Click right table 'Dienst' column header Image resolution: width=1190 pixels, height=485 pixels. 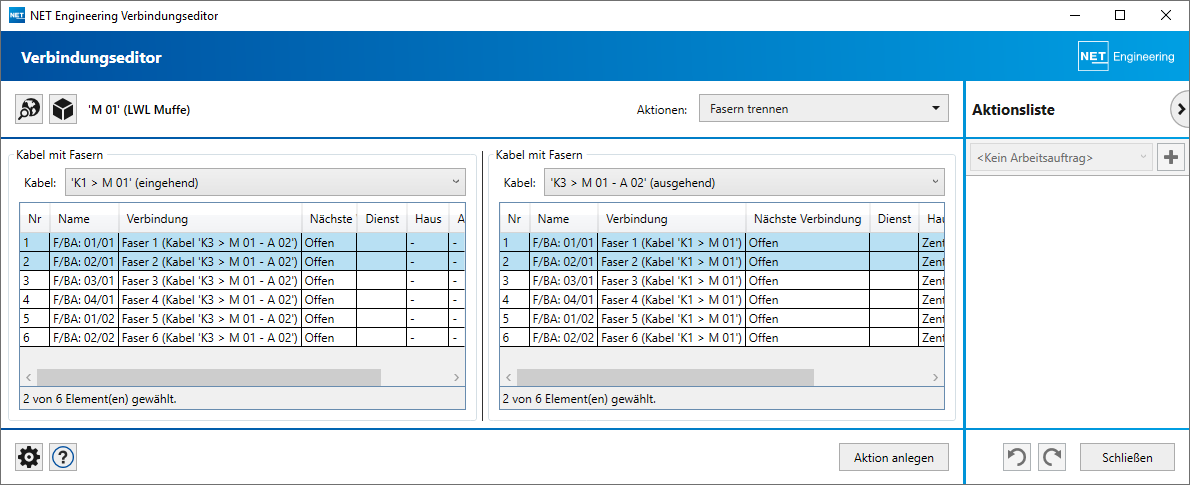click(894, 219)
